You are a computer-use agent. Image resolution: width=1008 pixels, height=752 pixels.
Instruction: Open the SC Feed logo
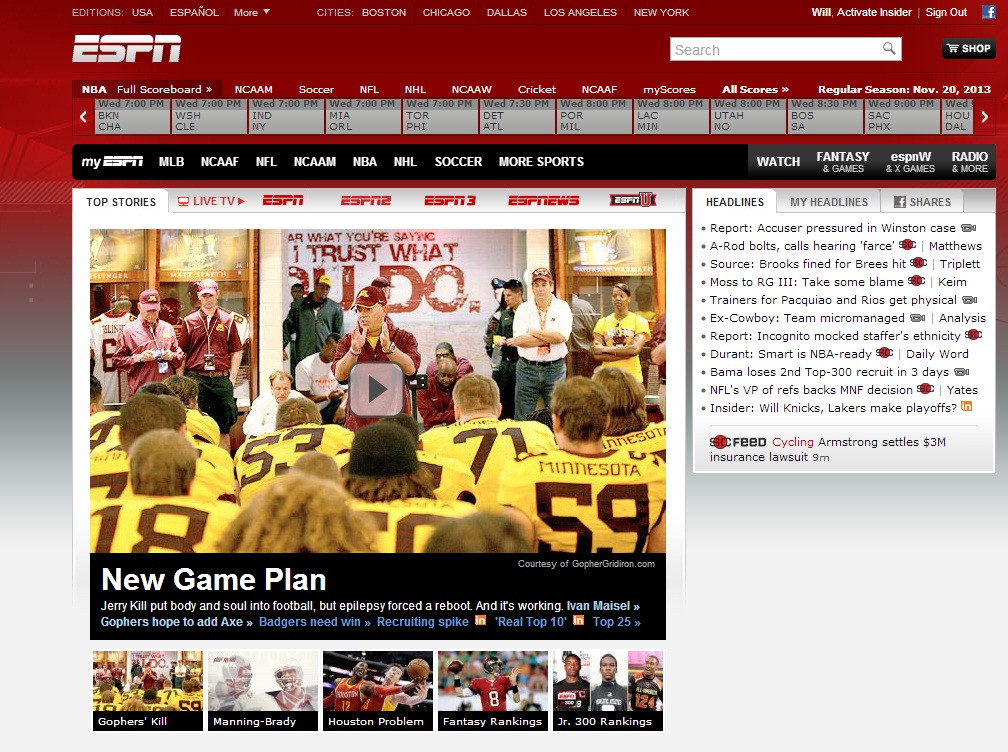(x=738, y=442)
